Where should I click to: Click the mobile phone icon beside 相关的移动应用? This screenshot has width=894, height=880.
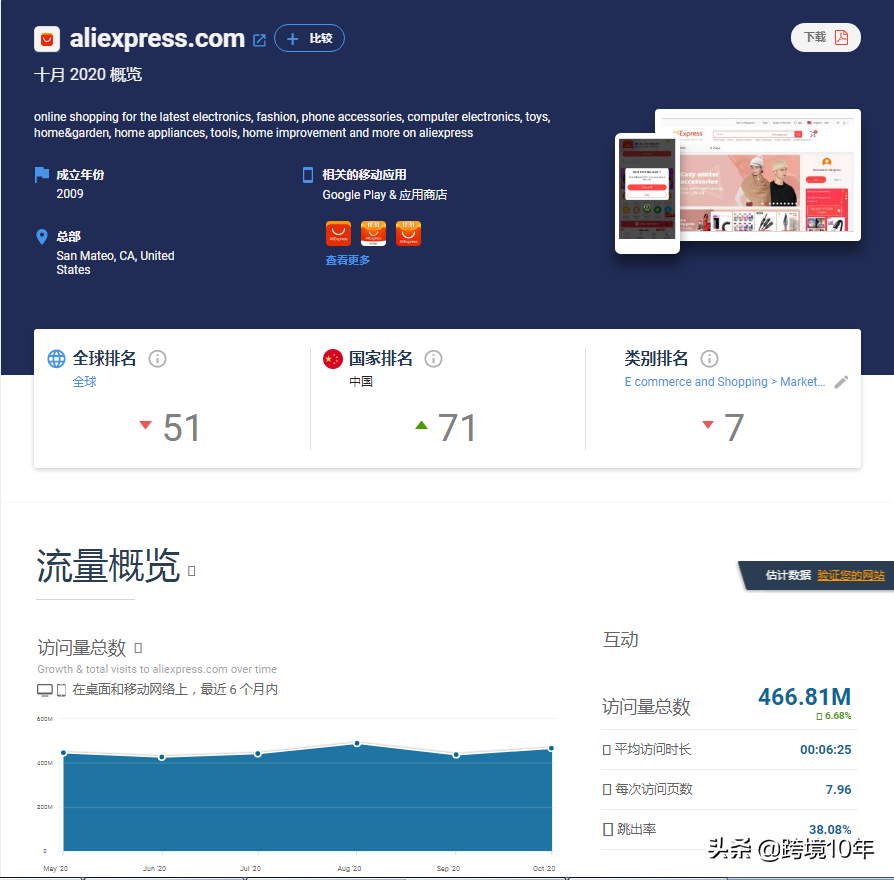point(308,175)
